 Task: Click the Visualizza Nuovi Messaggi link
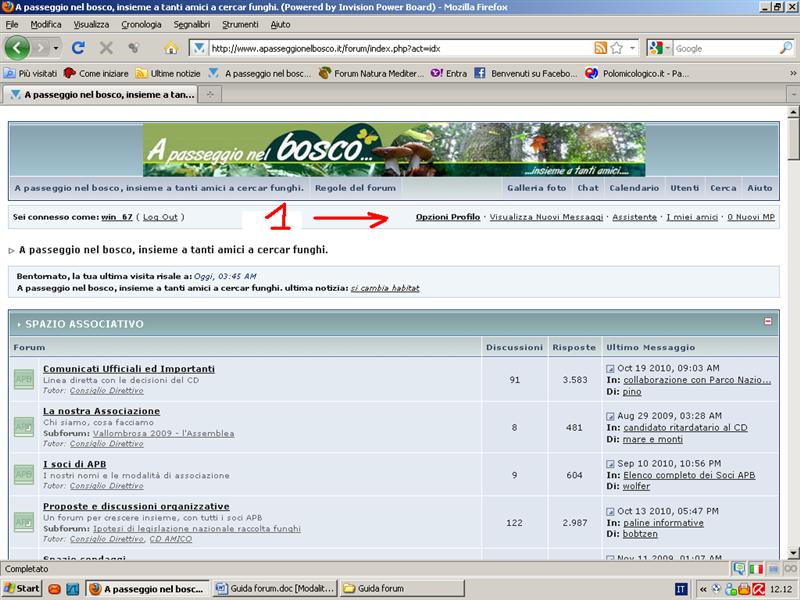(546, 217)
